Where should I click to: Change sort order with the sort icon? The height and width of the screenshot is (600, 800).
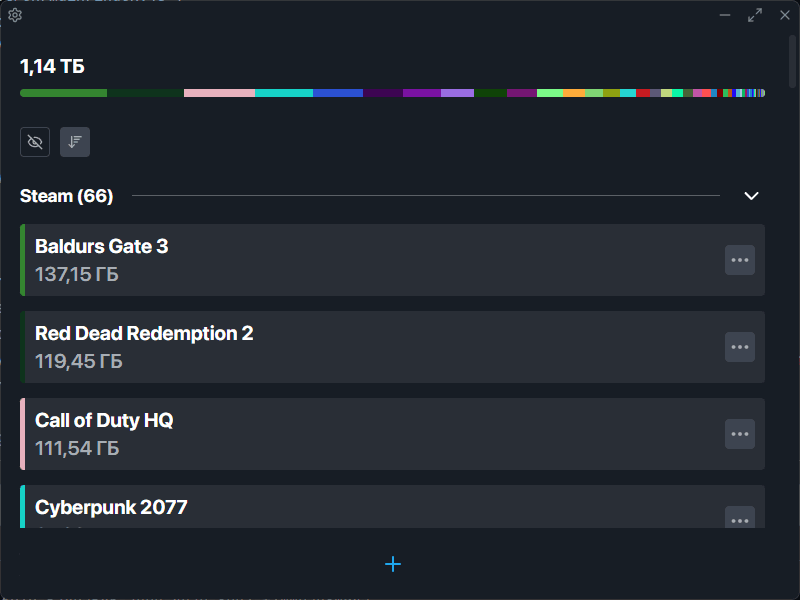tap(74, 141)
